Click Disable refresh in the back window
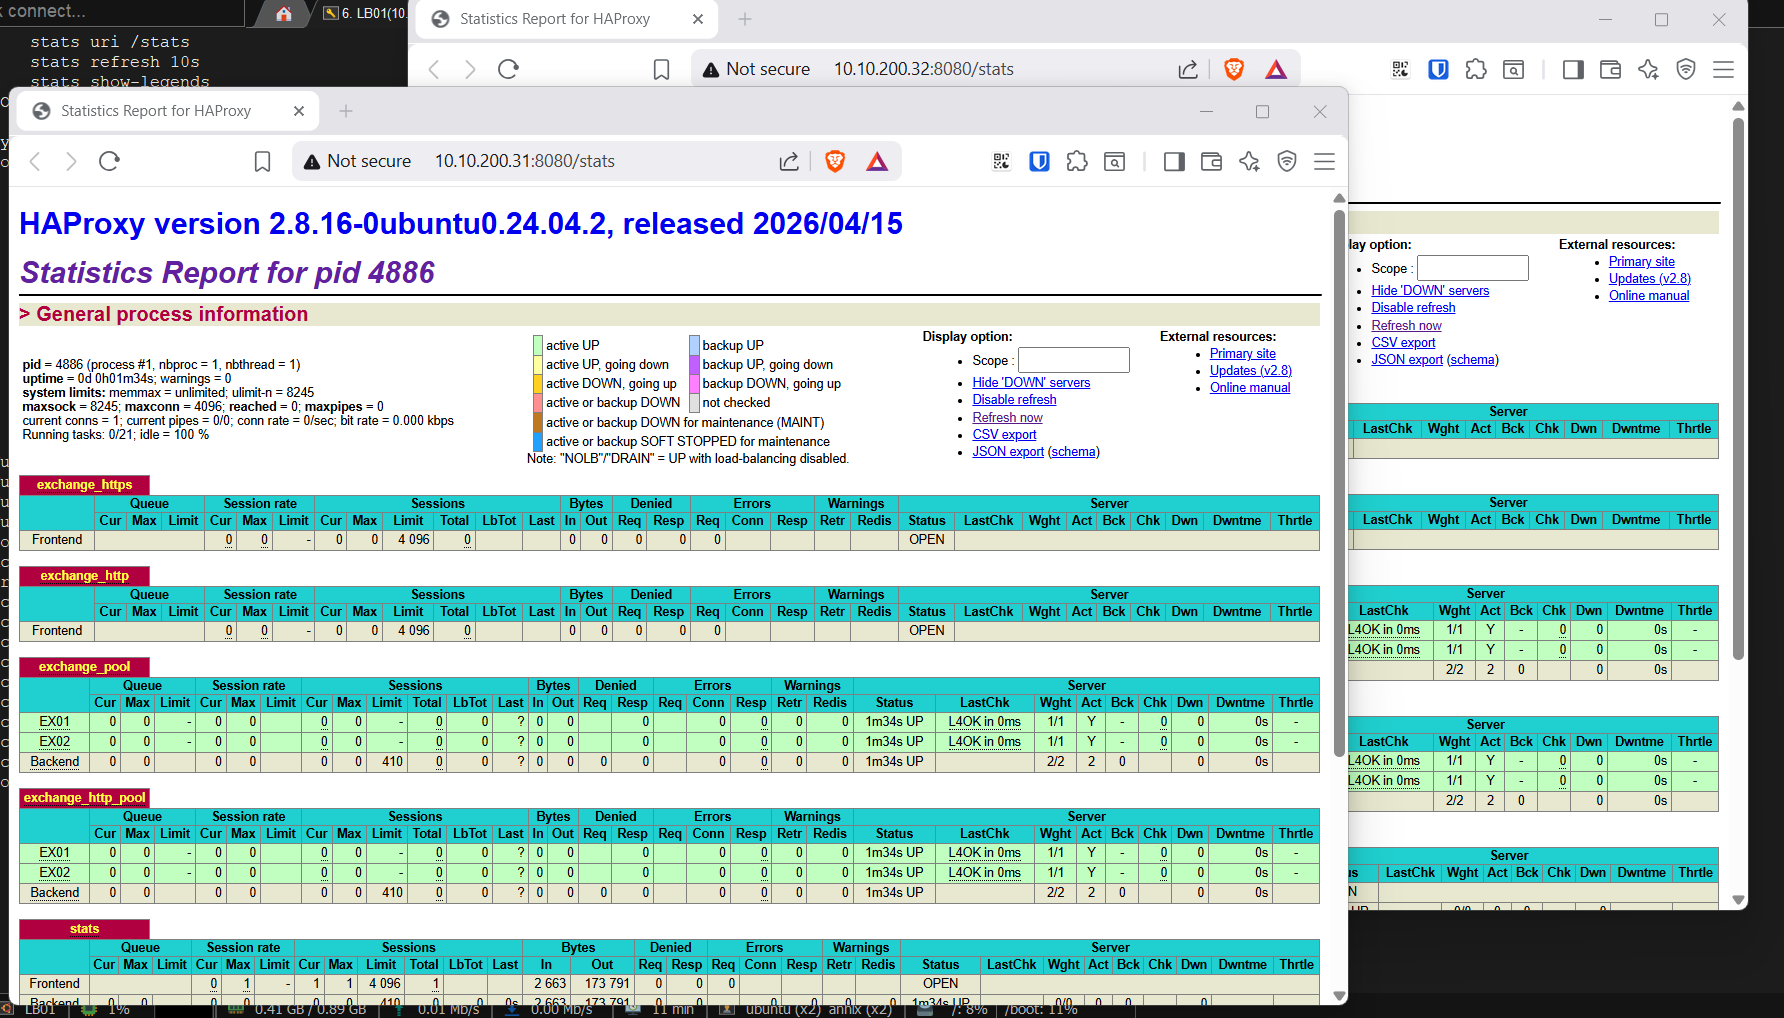This screenshot has width=1784, height=1018. tap(1413, 308)
